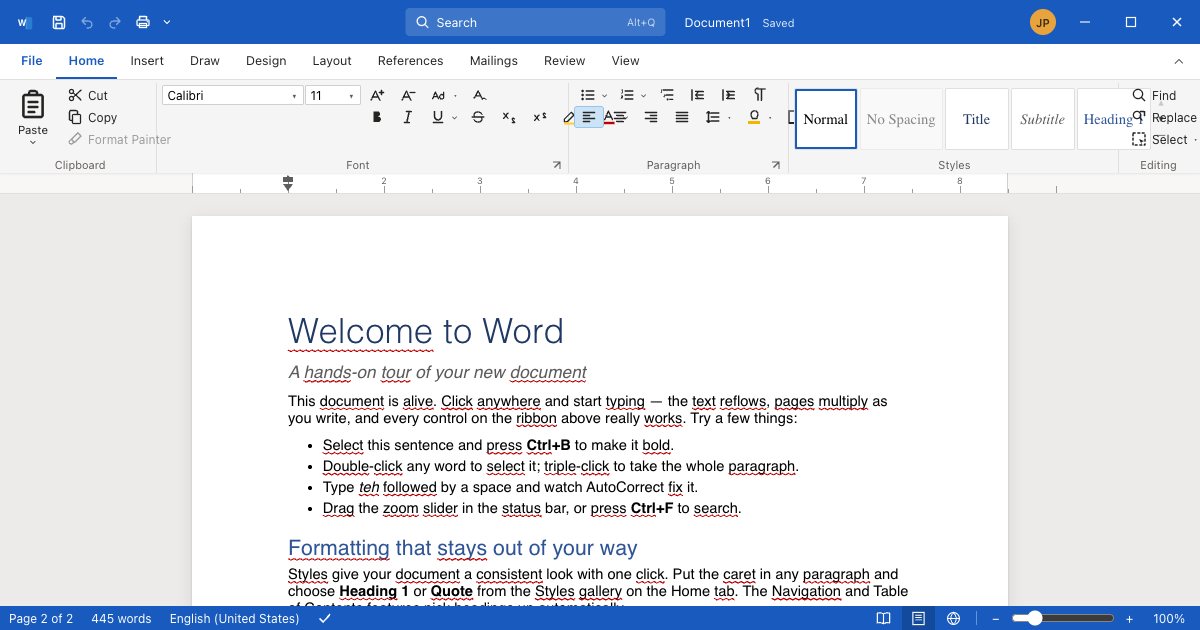
Task: Click the 445 words count
Action: tap(121, 619)
